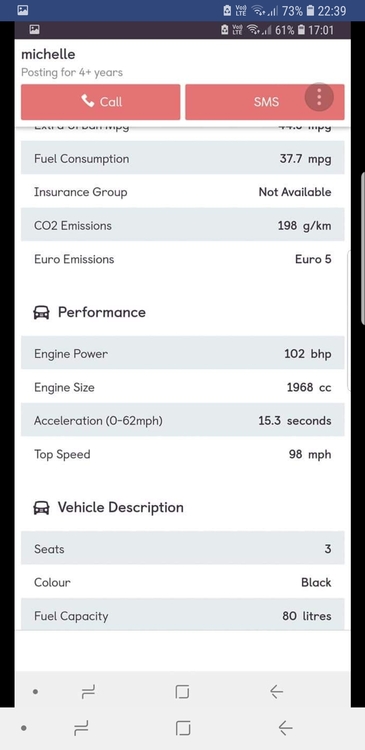Select the Fuel Capacity 80 litres row
Viewport: 365px width, 750px height.
click(x=183, y=615)
